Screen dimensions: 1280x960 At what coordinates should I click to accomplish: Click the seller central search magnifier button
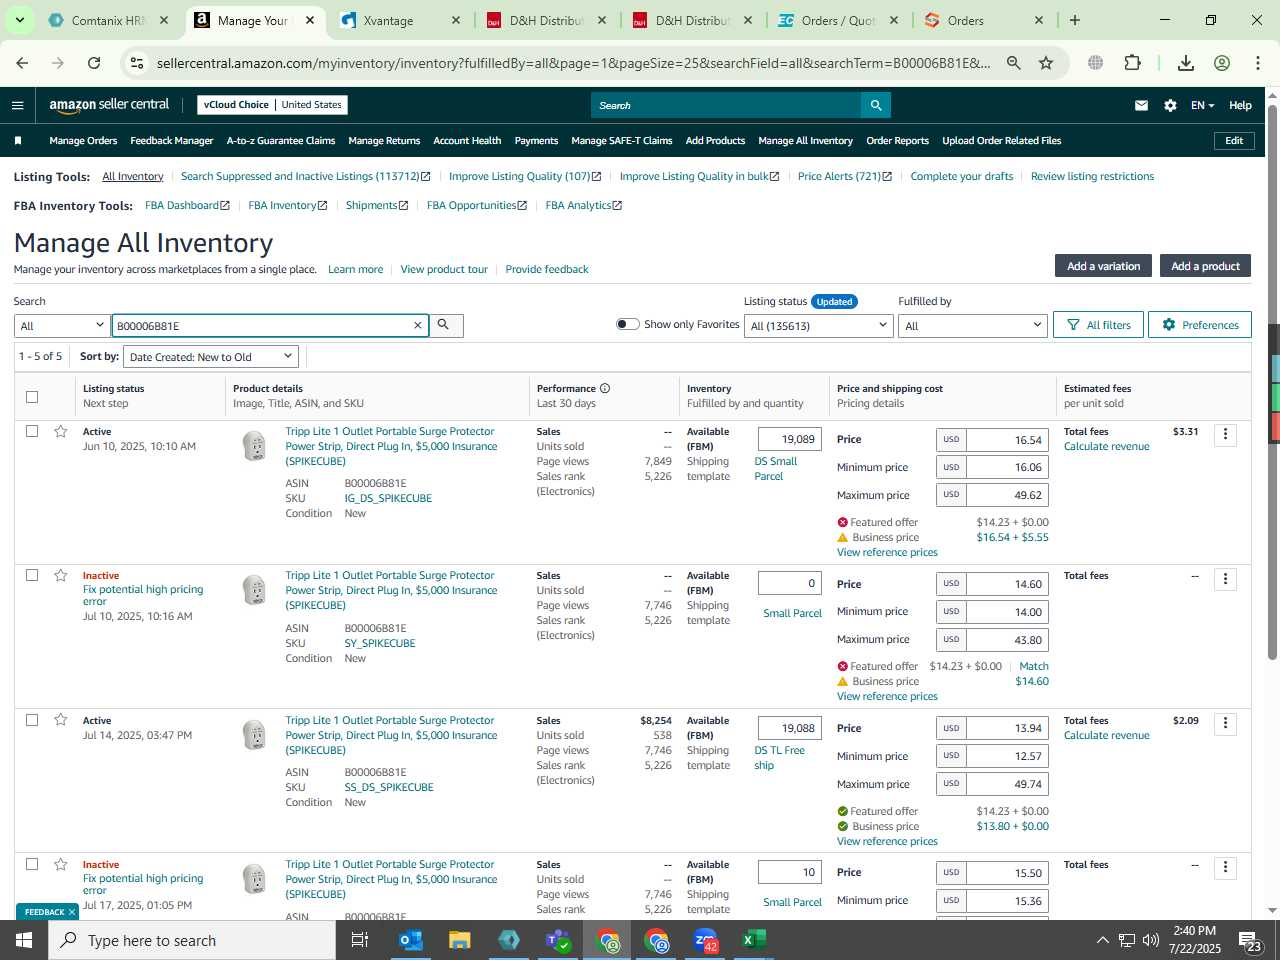(x=876, y=105)
